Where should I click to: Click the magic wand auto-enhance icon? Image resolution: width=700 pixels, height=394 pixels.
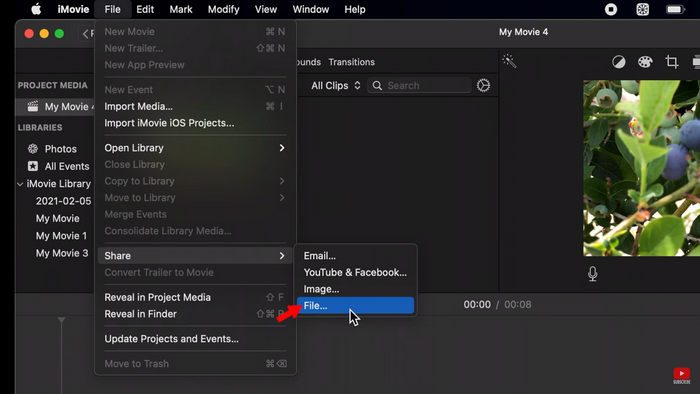509,61
